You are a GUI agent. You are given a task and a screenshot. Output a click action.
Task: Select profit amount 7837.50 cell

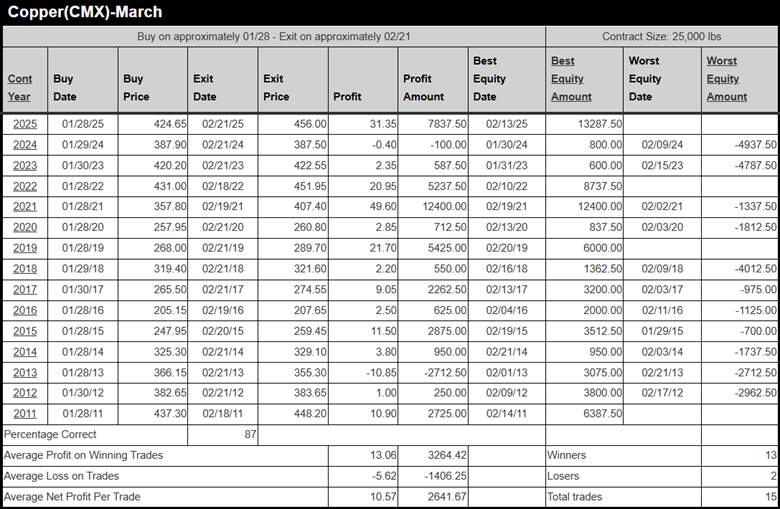(x=433, y=124)
